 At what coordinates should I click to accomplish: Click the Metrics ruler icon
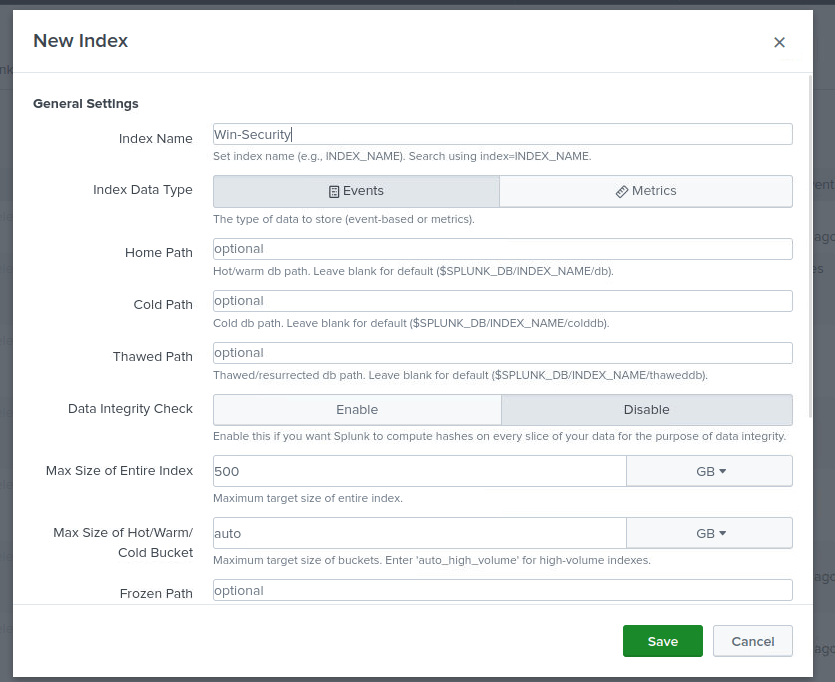622,191
